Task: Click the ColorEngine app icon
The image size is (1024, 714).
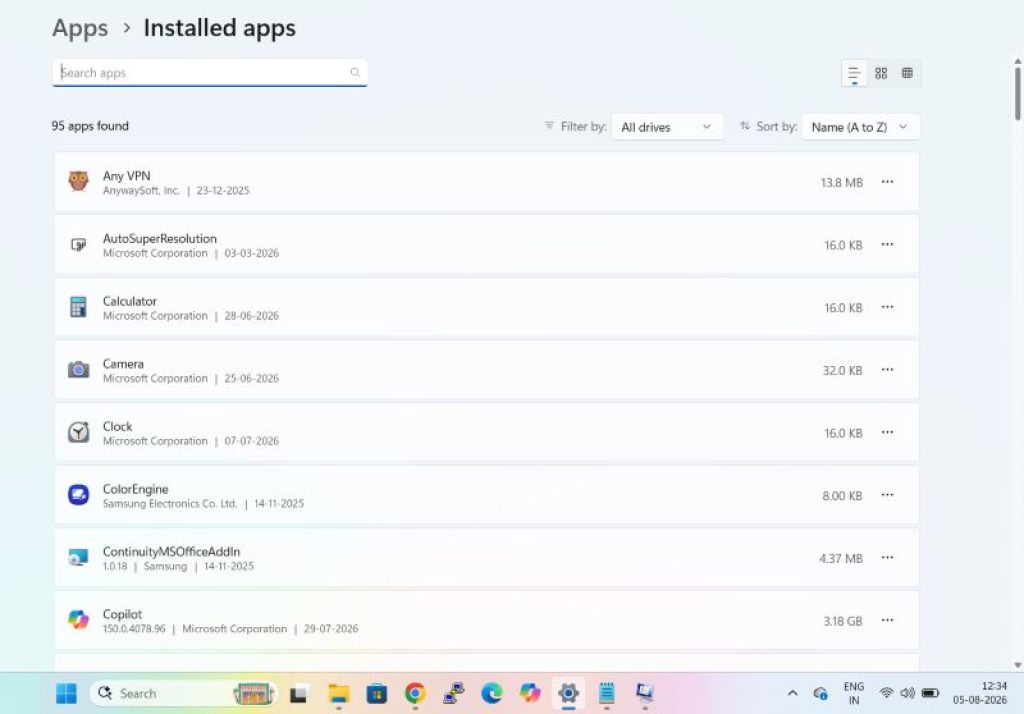Action: [x=78, y=495]
